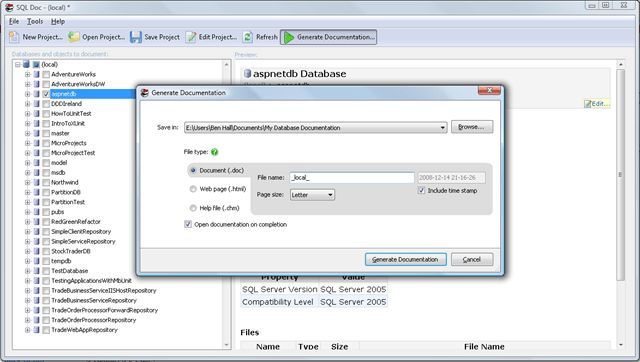Click the Edit... link in preview
The image size is (640, 362).
click(600, 104)
